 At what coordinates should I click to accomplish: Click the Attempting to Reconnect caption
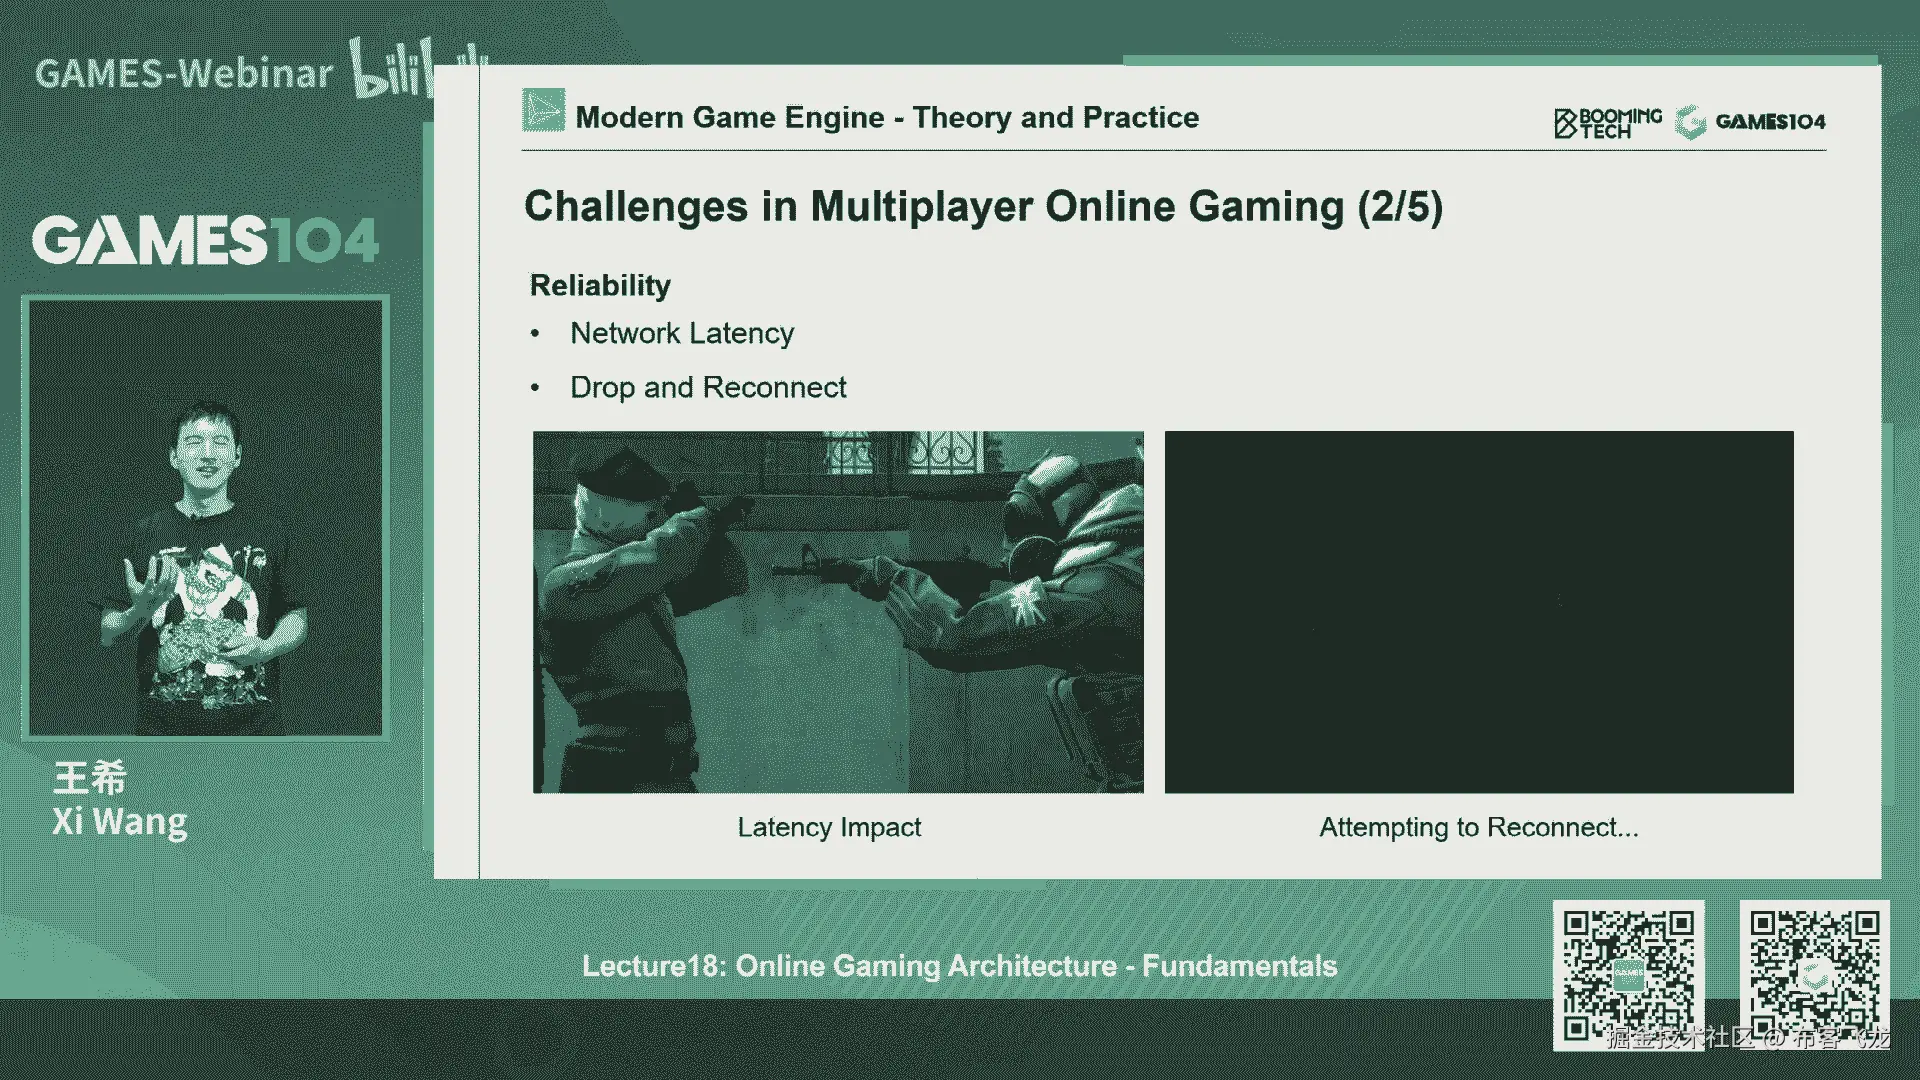point(1478,827)
